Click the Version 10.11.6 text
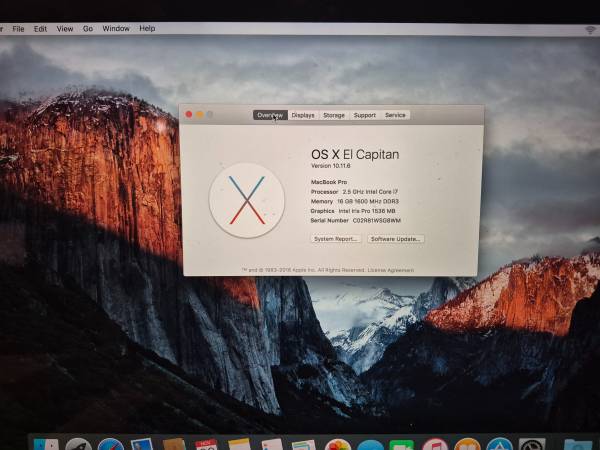This screenshot has height=450, width=600. [334, 165]
